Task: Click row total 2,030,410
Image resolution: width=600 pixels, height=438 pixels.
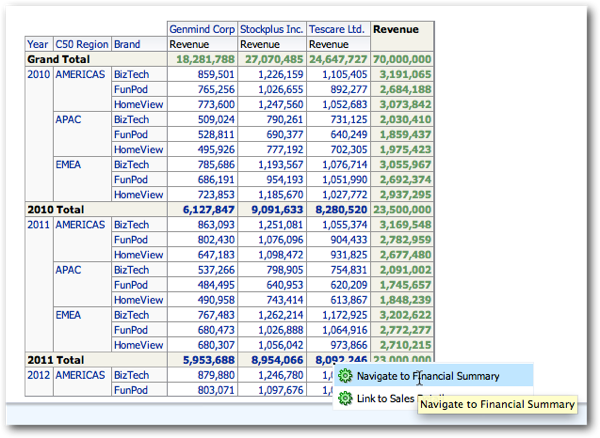Action: (x=405, y=119)
